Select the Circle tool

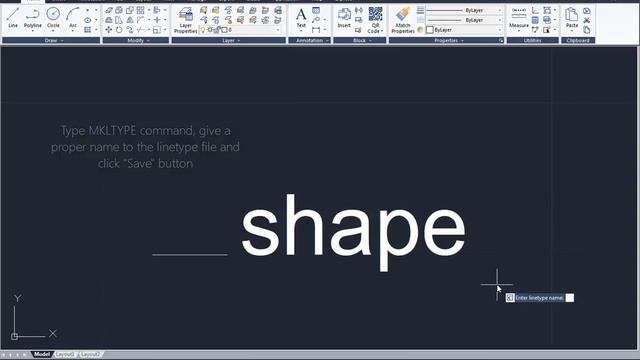coord(53,17)
